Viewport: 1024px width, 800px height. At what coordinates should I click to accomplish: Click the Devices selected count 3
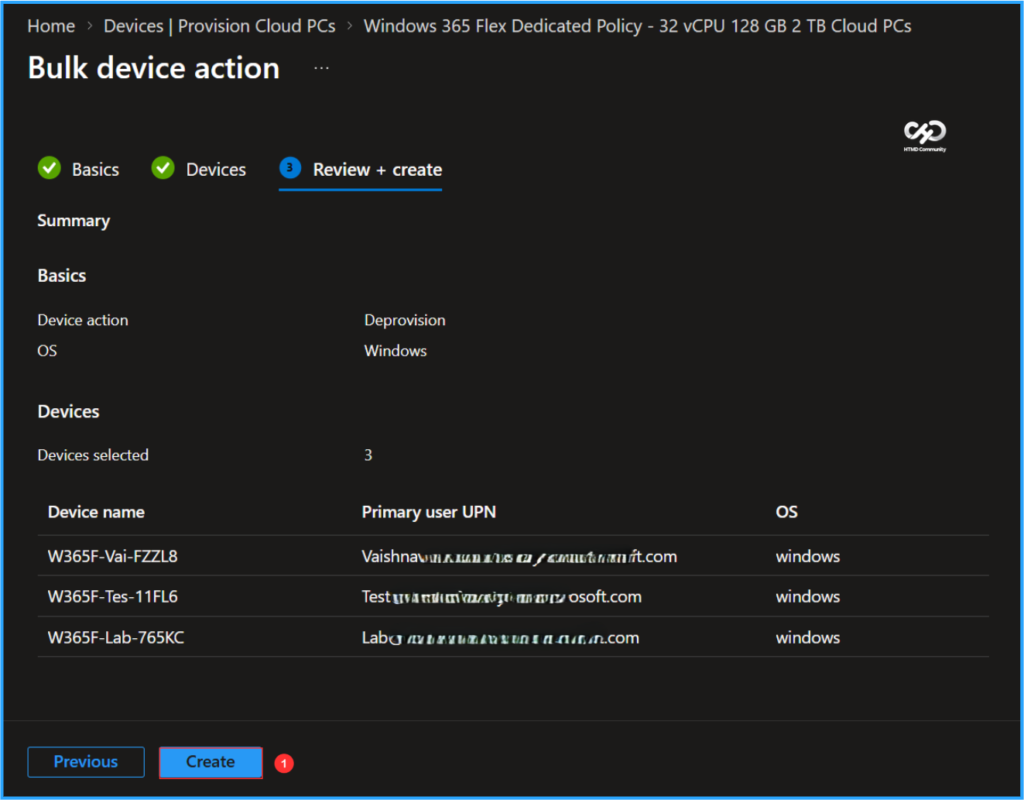click(x=368, y=455)
